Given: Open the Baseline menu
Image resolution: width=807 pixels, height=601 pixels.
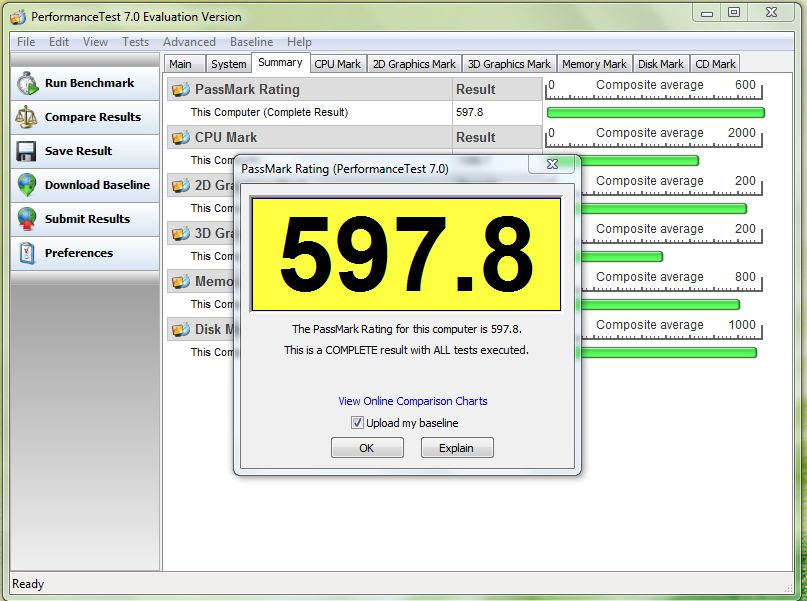Looking at the screenshot, I should pos(251,42).
